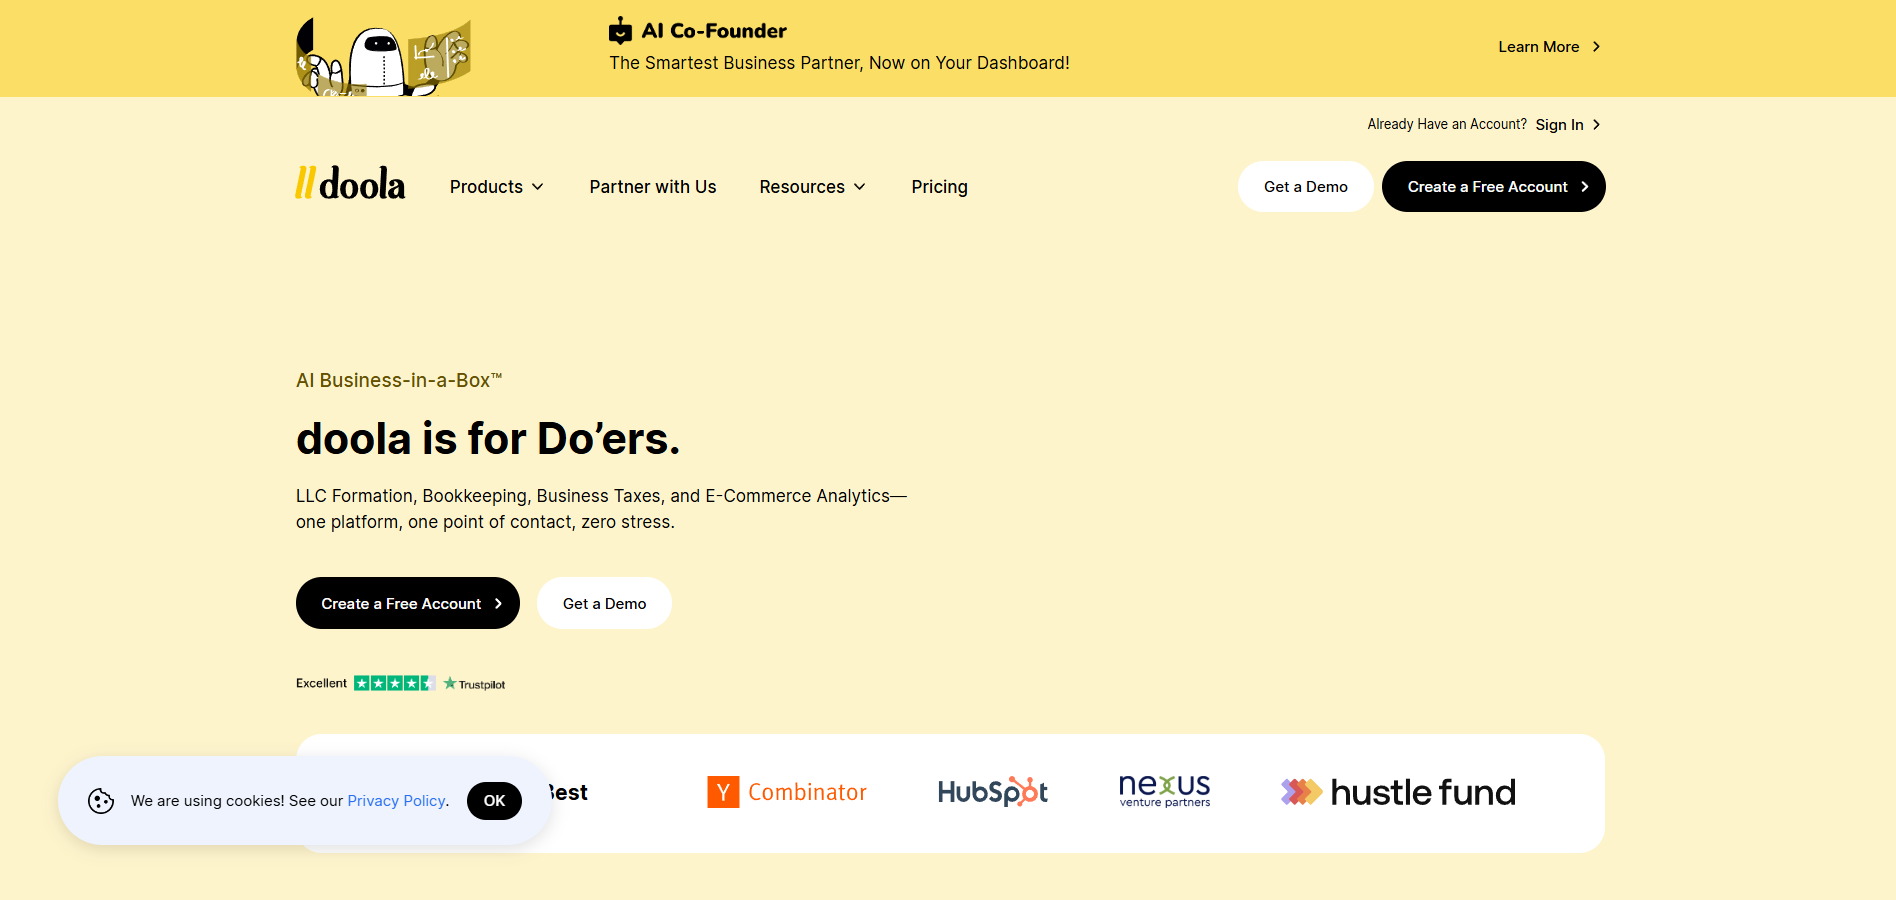Viewport: 1896px width, 900px height.
Task: Expand the Resources menu
Action: pyautogui.click(x=812, y=186)
